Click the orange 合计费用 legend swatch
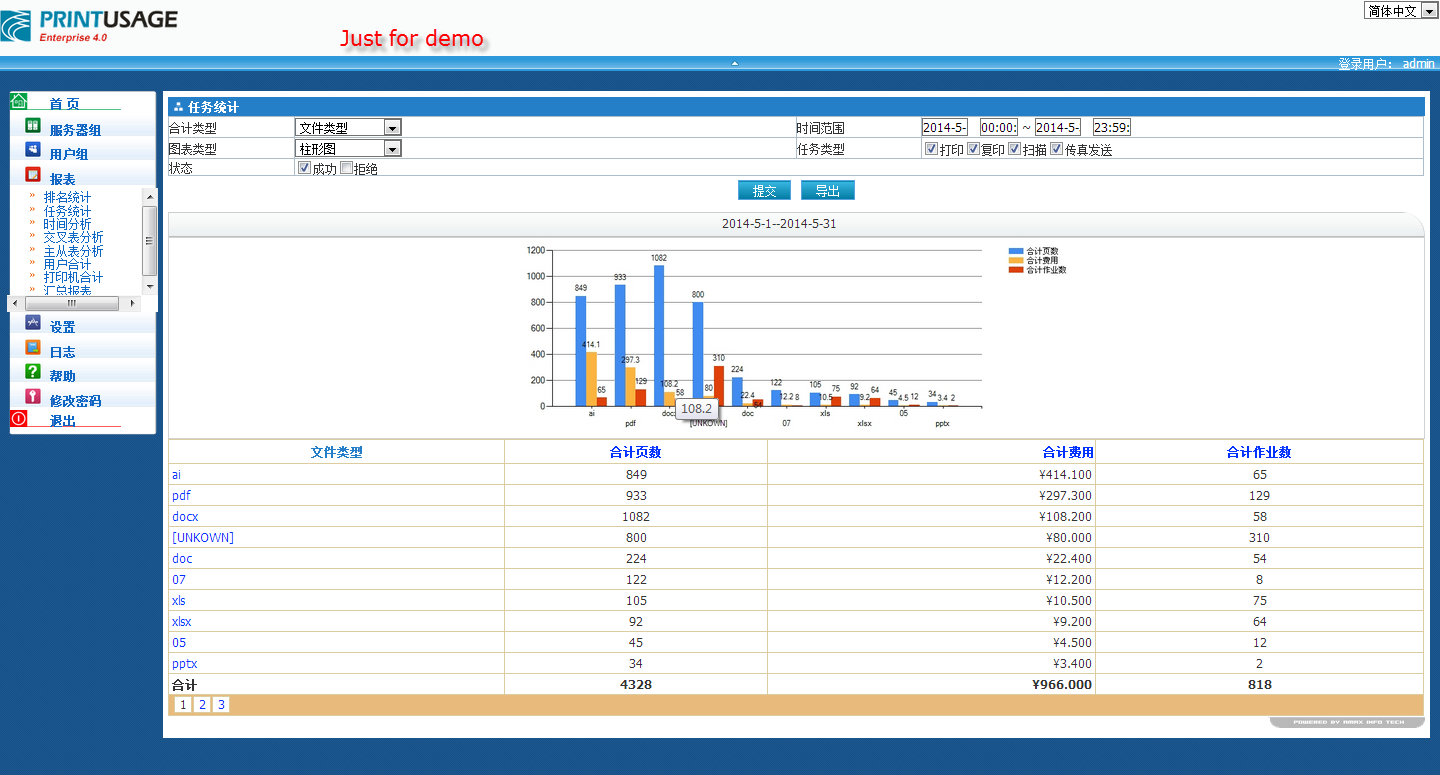The height and width of the screenshot is (775, 1440). pyautogui.click(x=1016, y=260)
